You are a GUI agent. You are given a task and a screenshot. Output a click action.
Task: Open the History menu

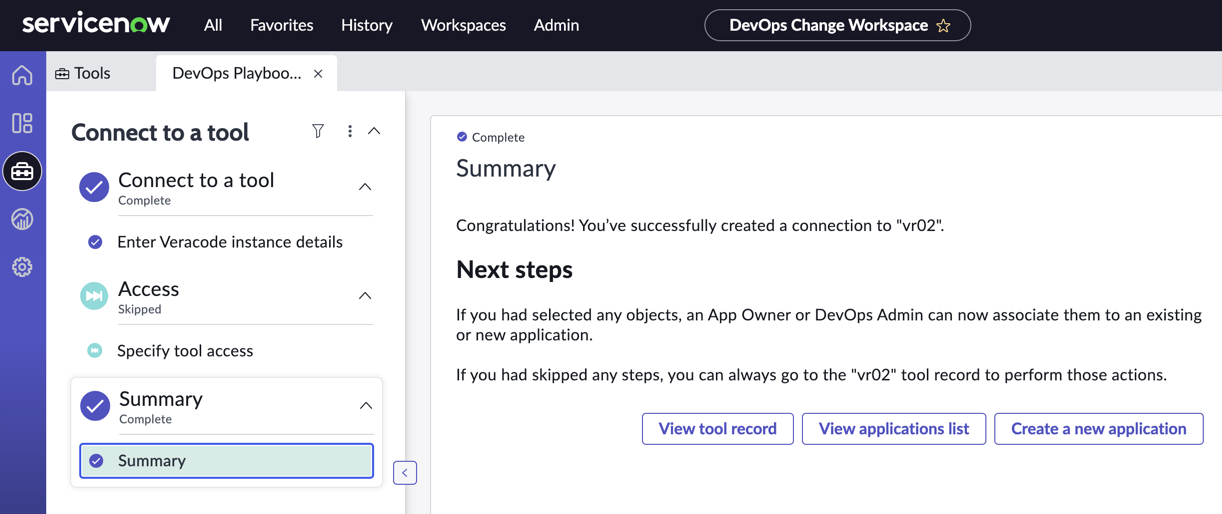coord(367,25)
